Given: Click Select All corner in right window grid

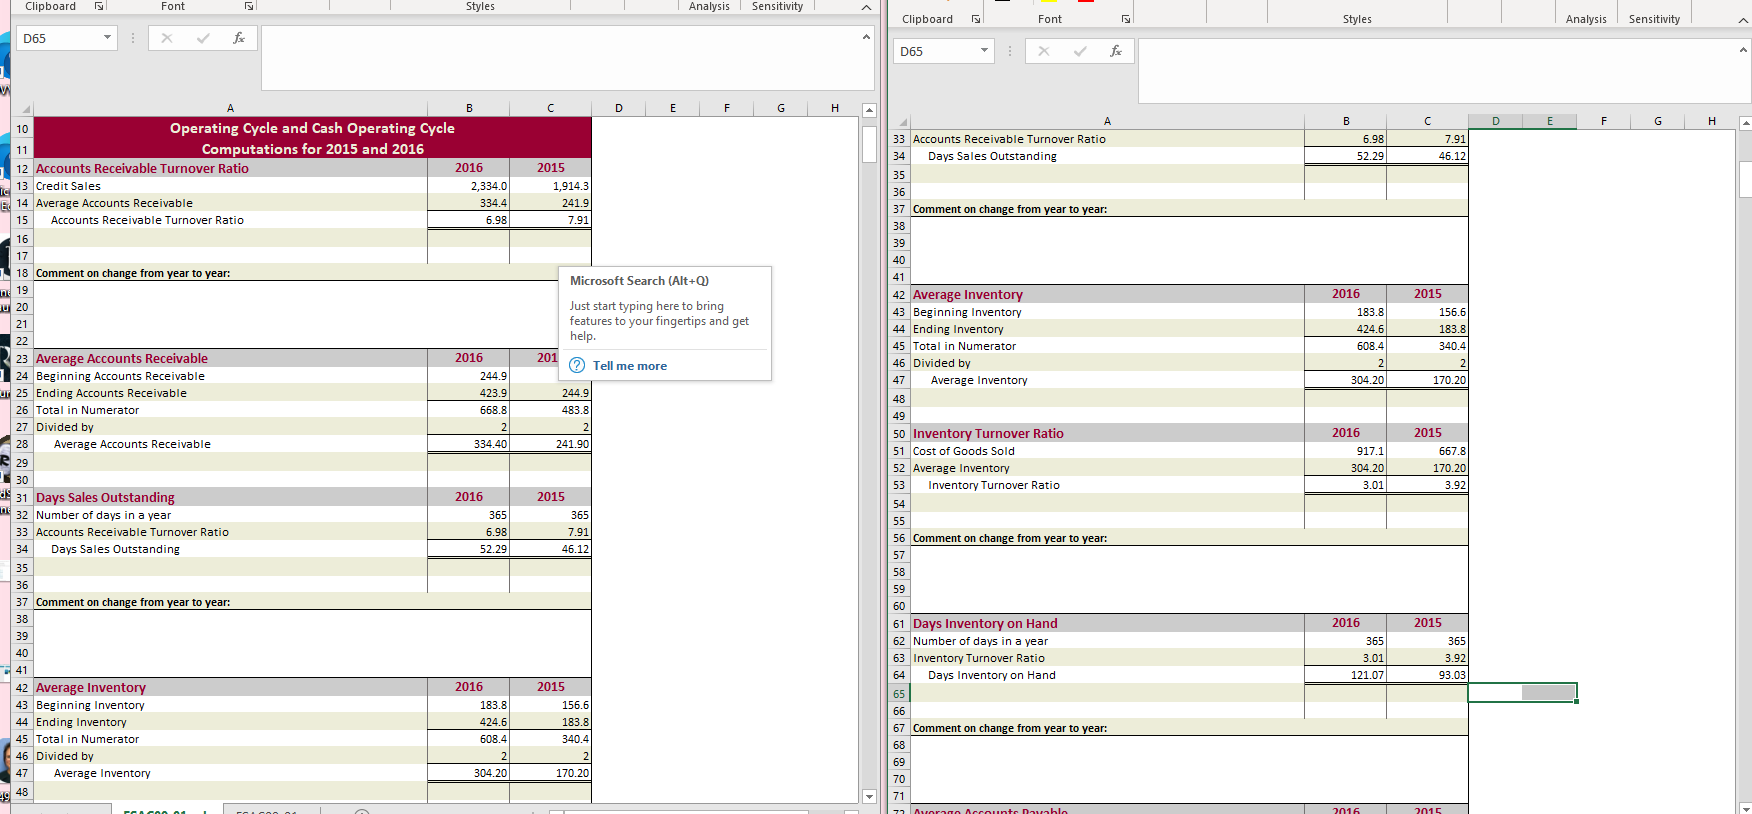Looking at the screenshot, I should click(x=901, y=121).
